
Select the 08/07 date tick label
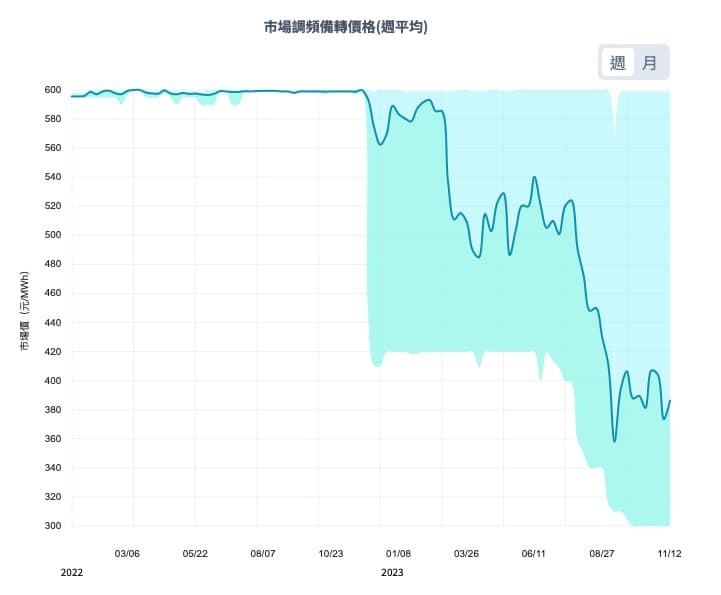click(x=263, y=553)
